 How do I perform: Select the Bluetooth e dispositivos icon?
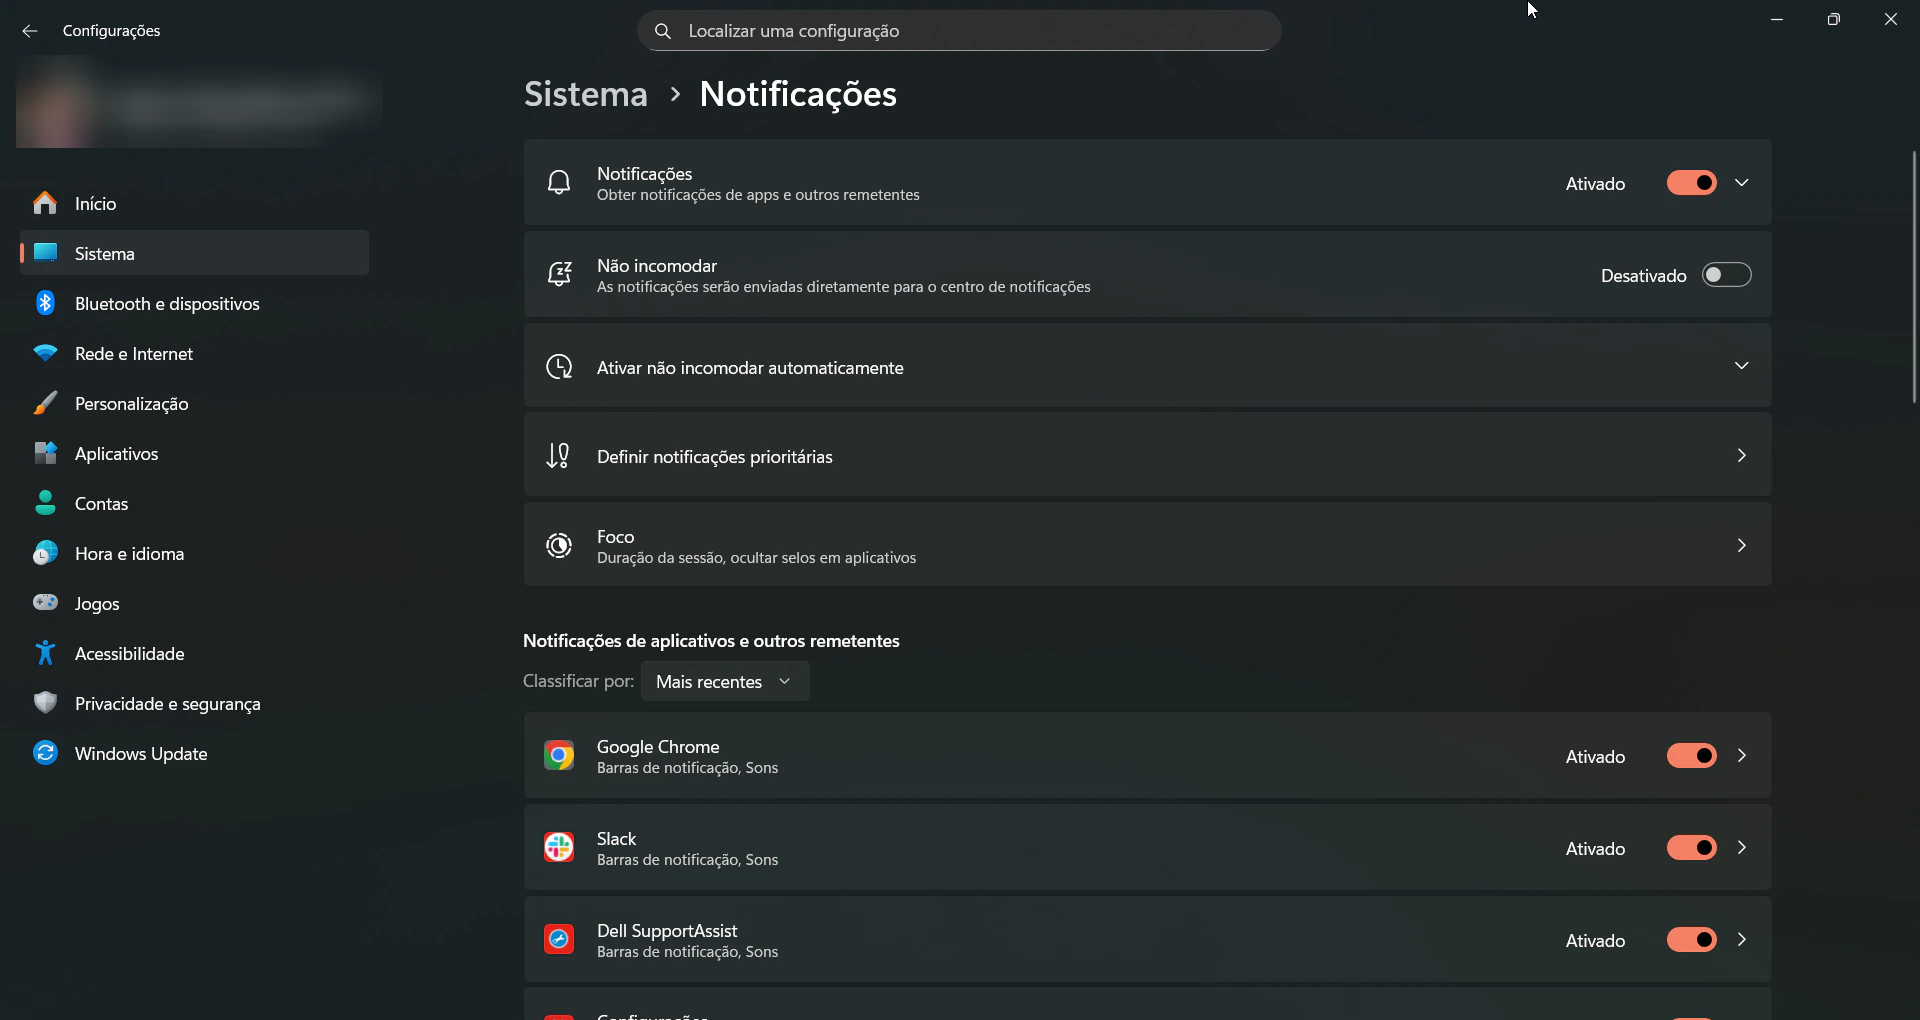(45, 303)
